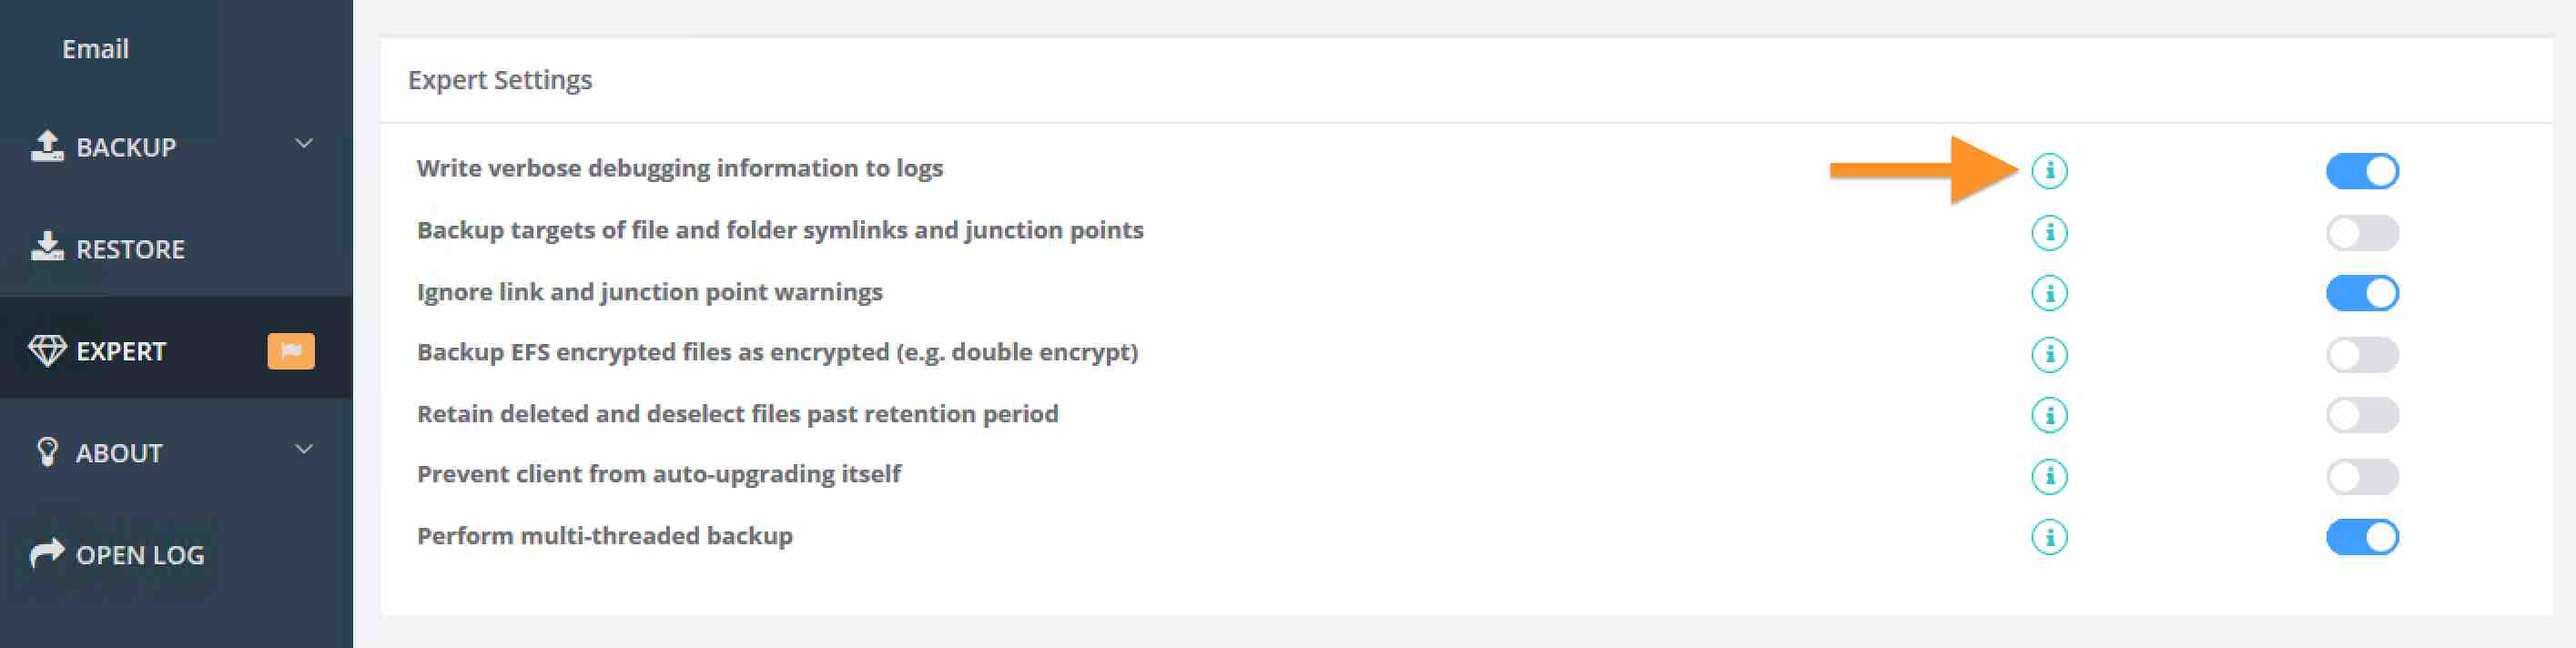The height and width of the screenshot is (648, 2576).
Task: Select the Backup upload icon in sidebar
Action: tap(47, 145)
